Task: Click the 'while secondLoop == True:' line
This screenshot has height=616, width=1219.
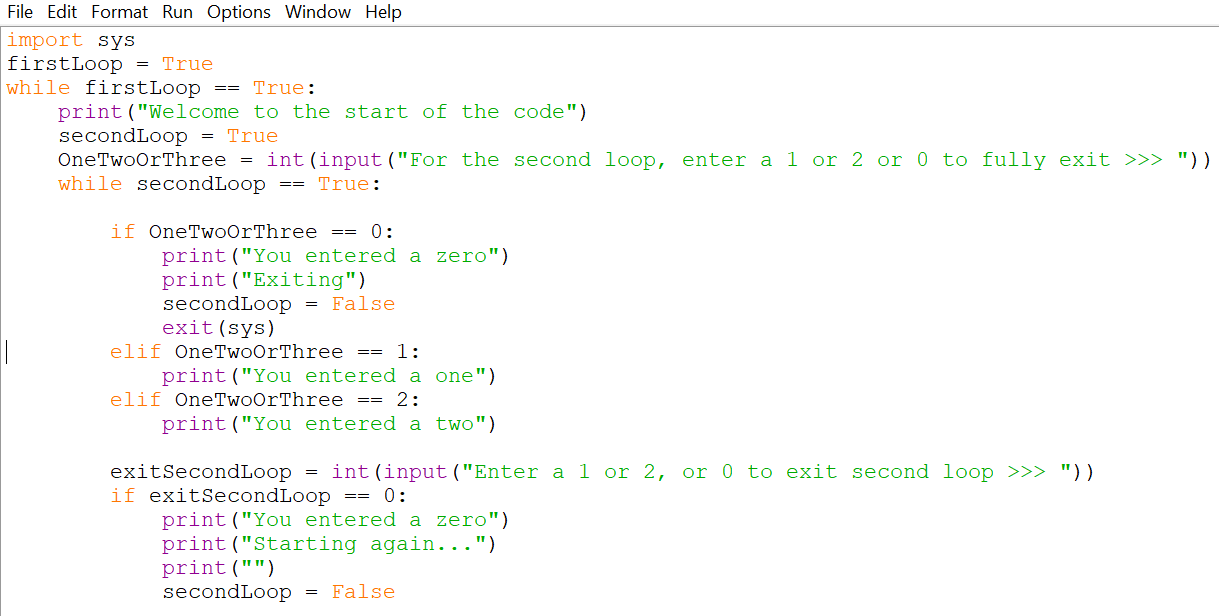Action: pyautogui.click(x=220, y=184)
